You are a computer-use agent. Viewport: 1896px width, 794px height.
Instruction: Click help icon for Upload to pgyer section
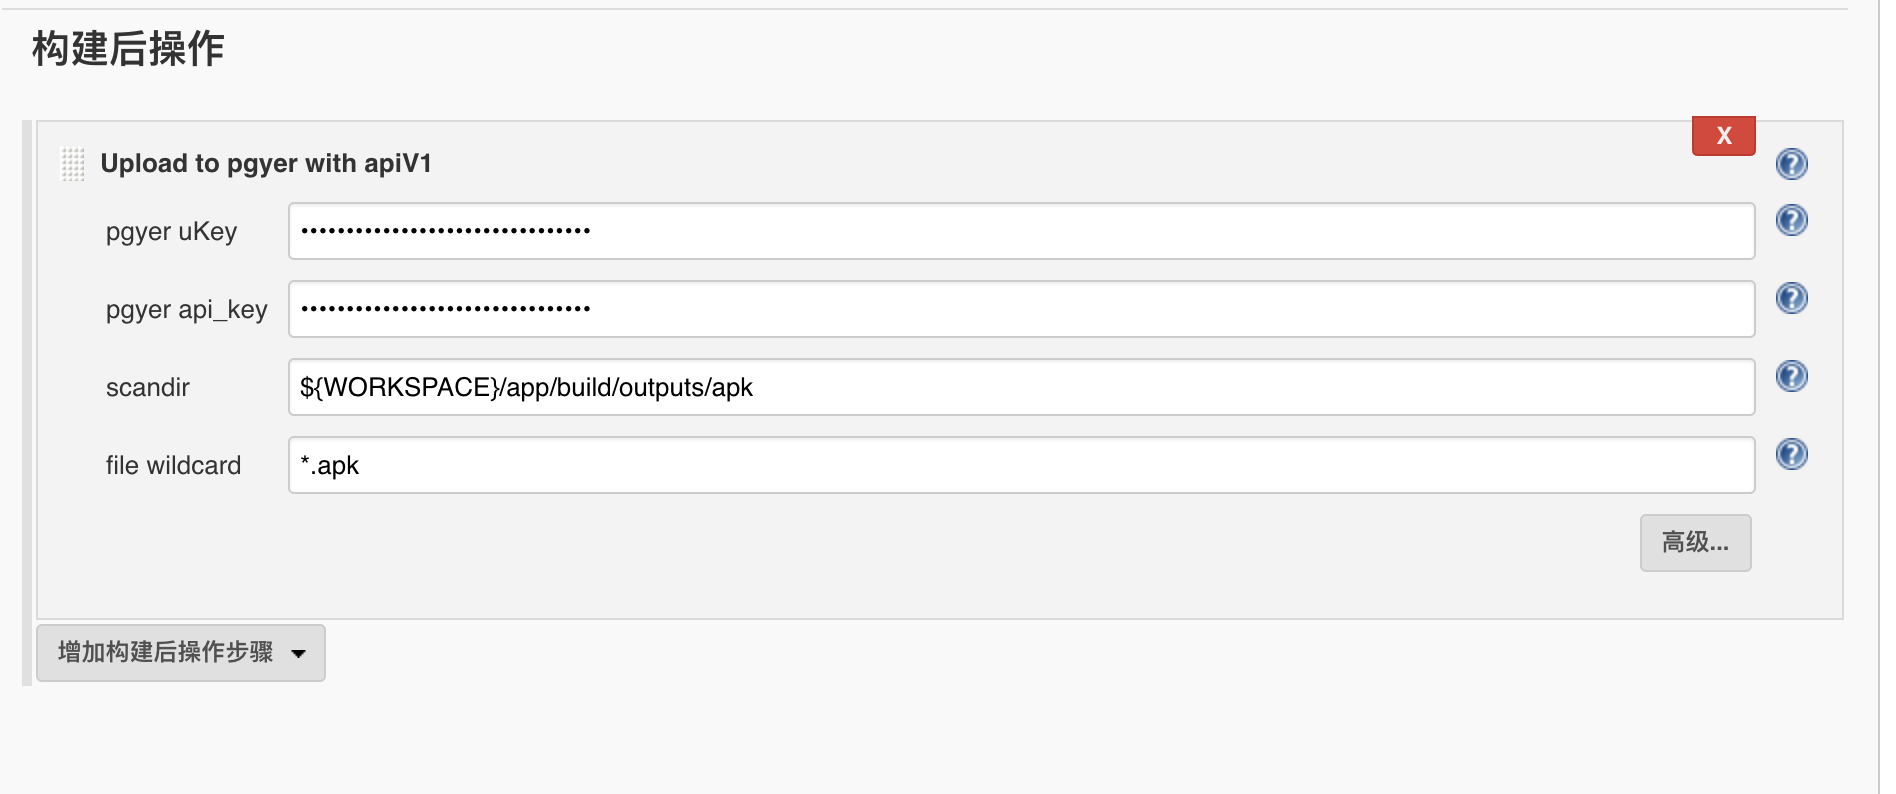coord(1791,164)
